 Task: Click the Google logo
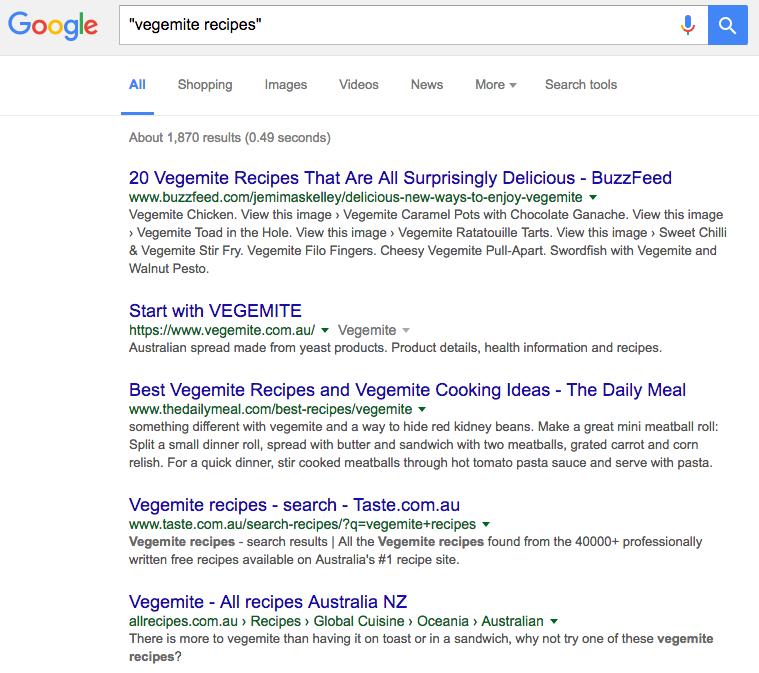52,25
